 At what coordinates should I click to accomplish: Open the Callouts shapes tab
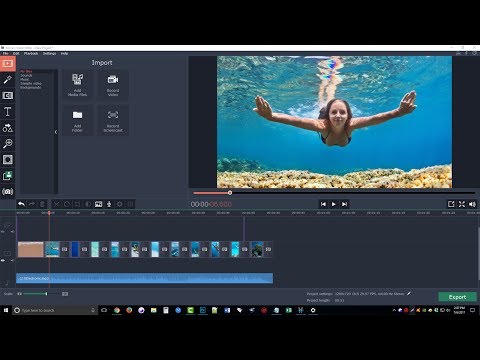point(8,128)
